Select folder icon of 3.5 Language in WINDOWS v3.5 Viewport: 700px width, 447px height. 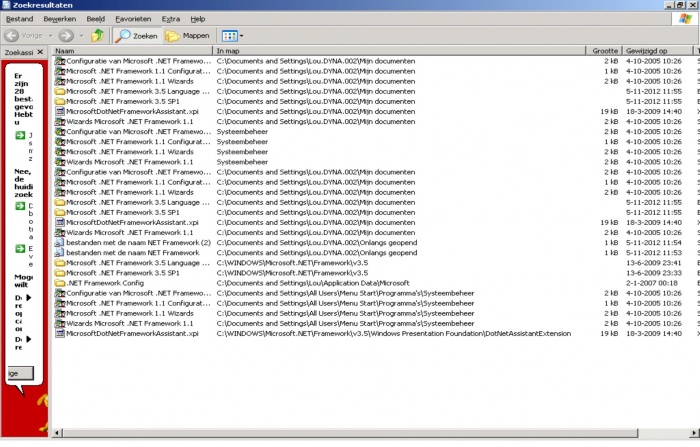pyautogui.click(x=59, y=263)
